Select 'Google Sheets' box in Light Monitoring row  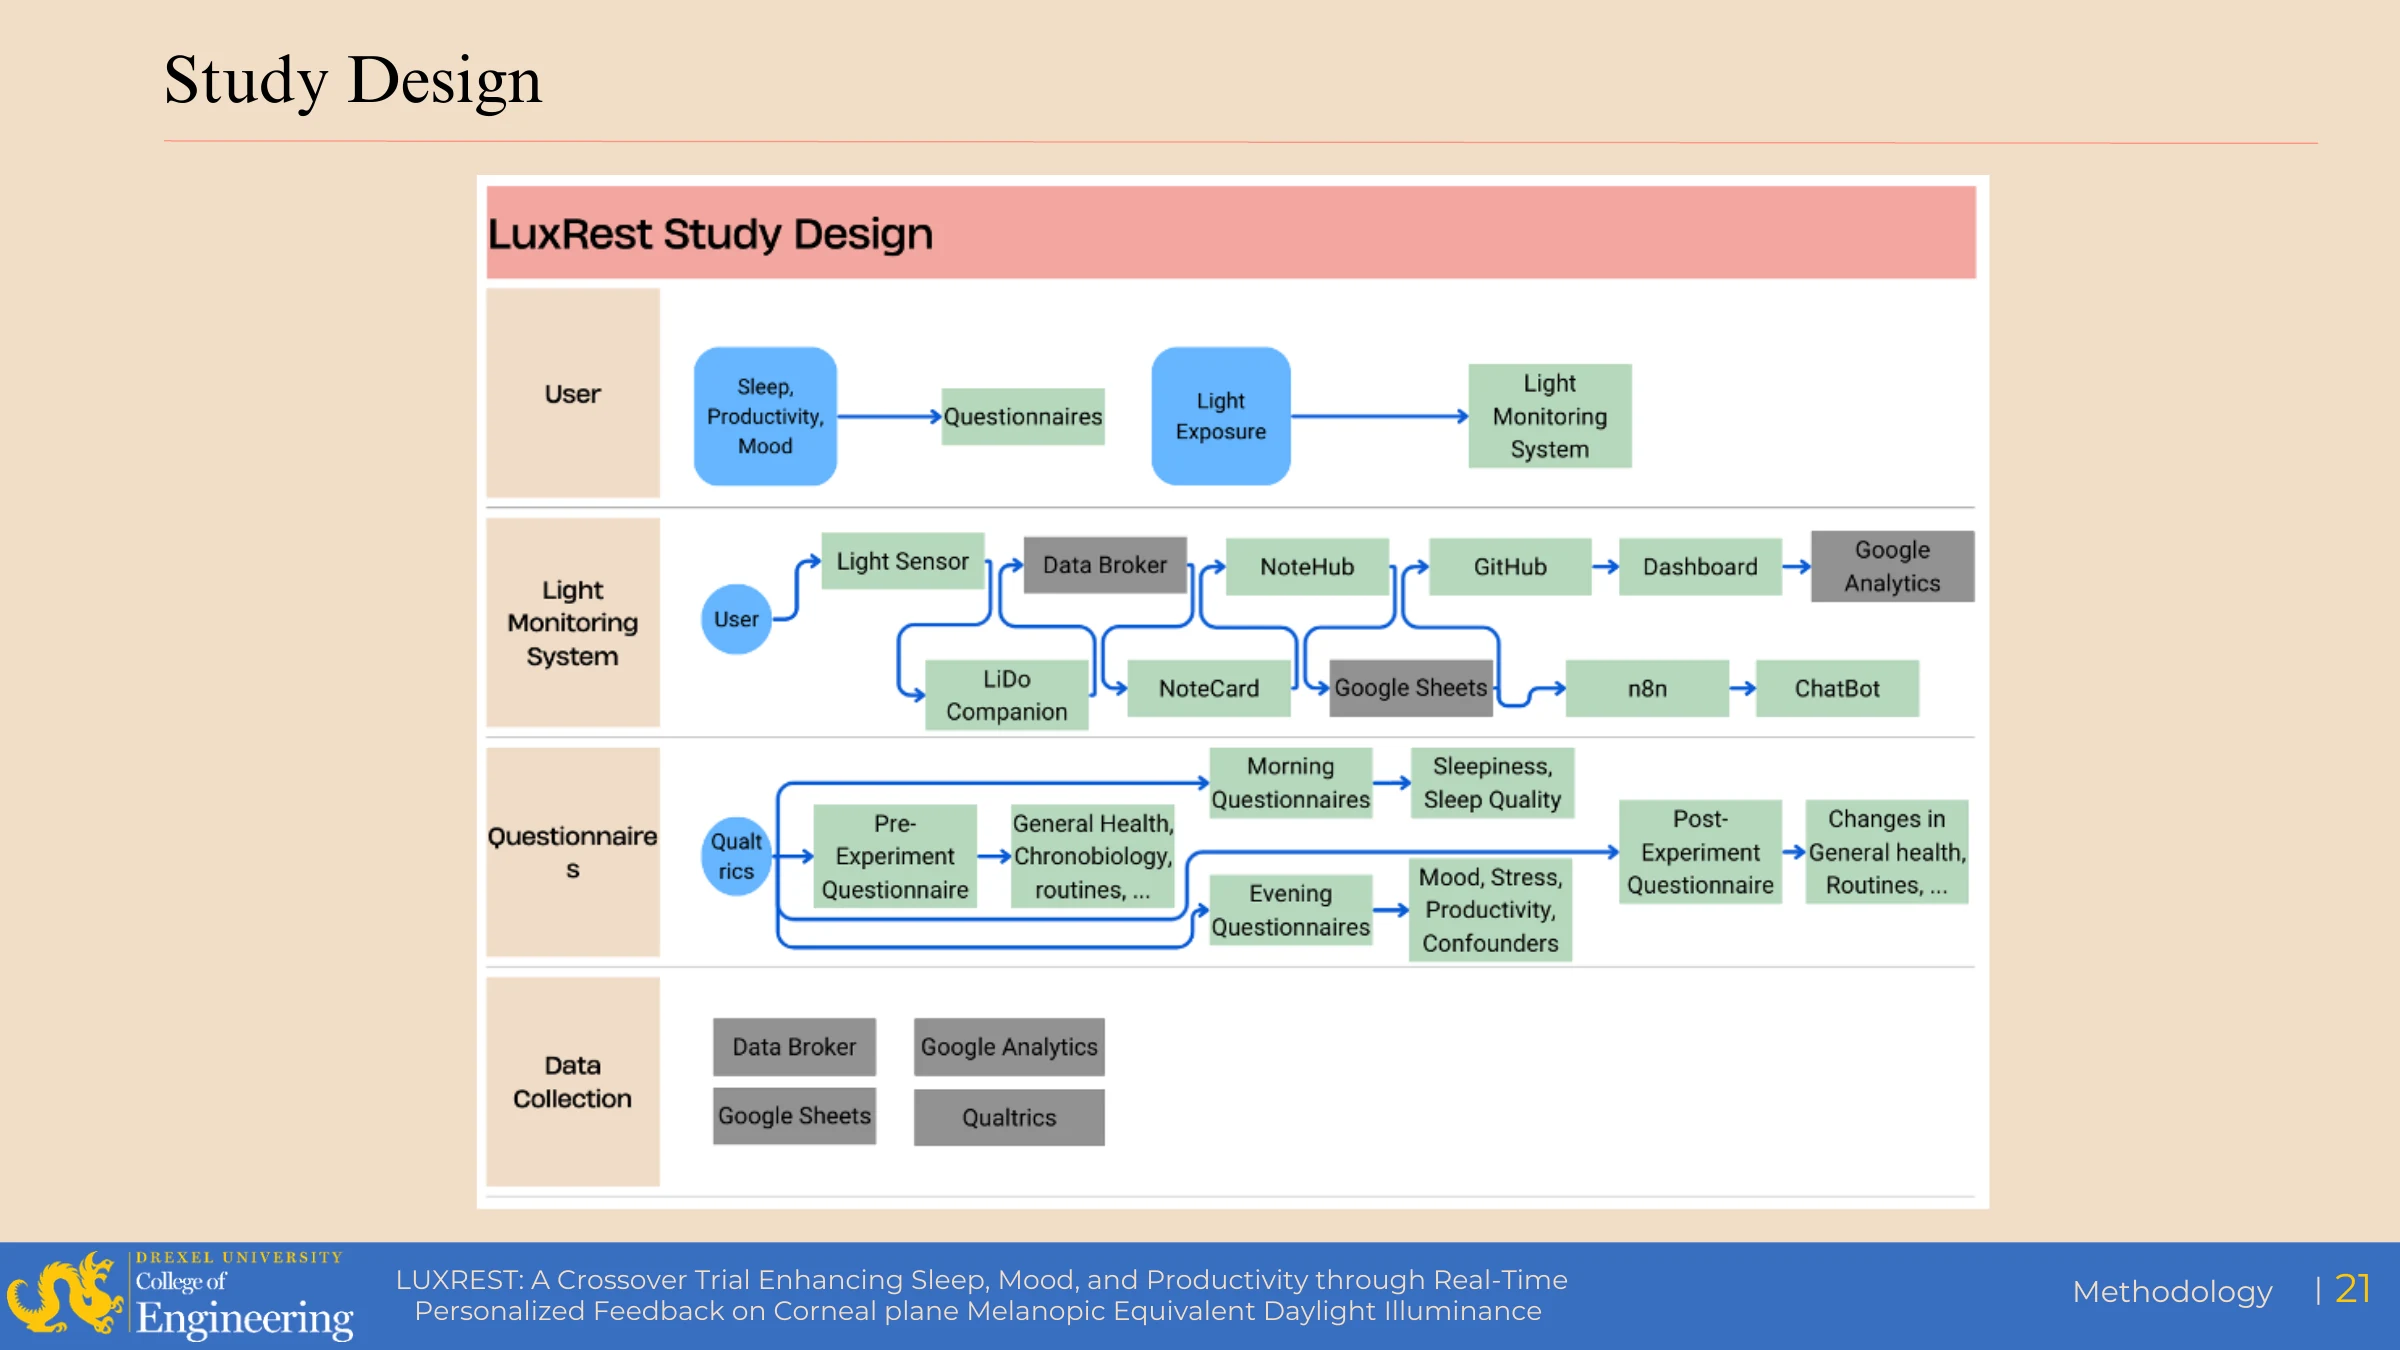[x=1411, y=688]
